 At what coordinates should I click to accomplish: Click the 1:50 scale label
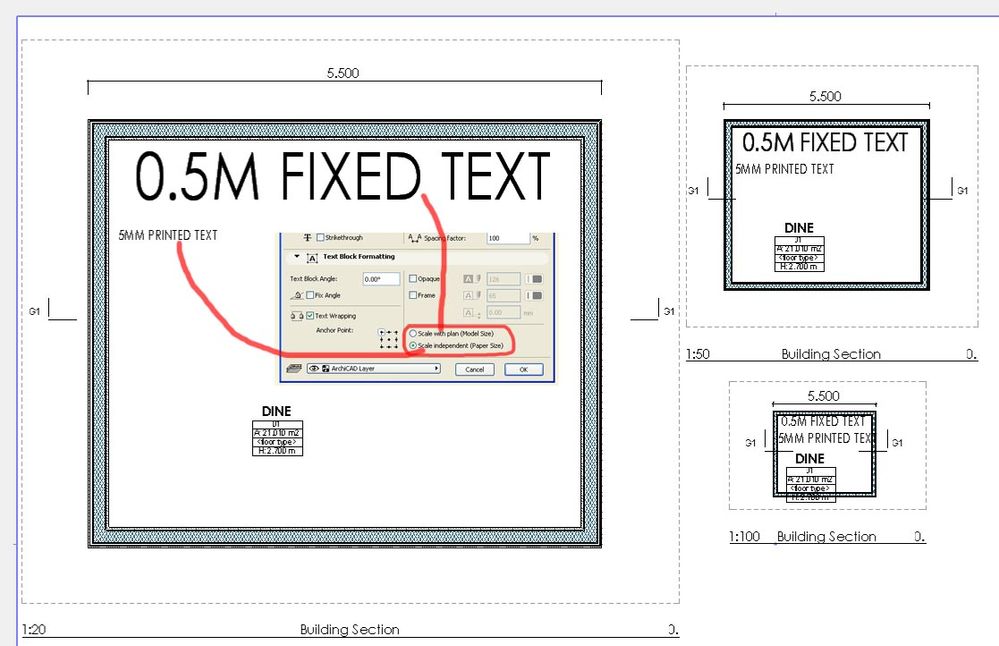[698, 354]
